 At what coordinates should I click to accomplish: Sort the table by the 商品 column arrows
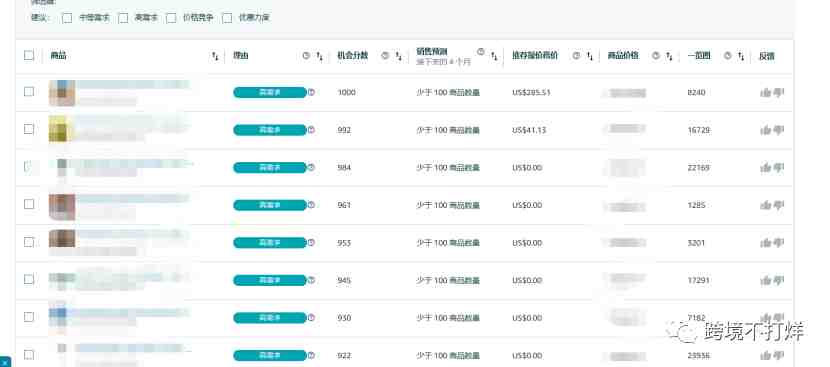pyautogui.click(x=215, y=56)
